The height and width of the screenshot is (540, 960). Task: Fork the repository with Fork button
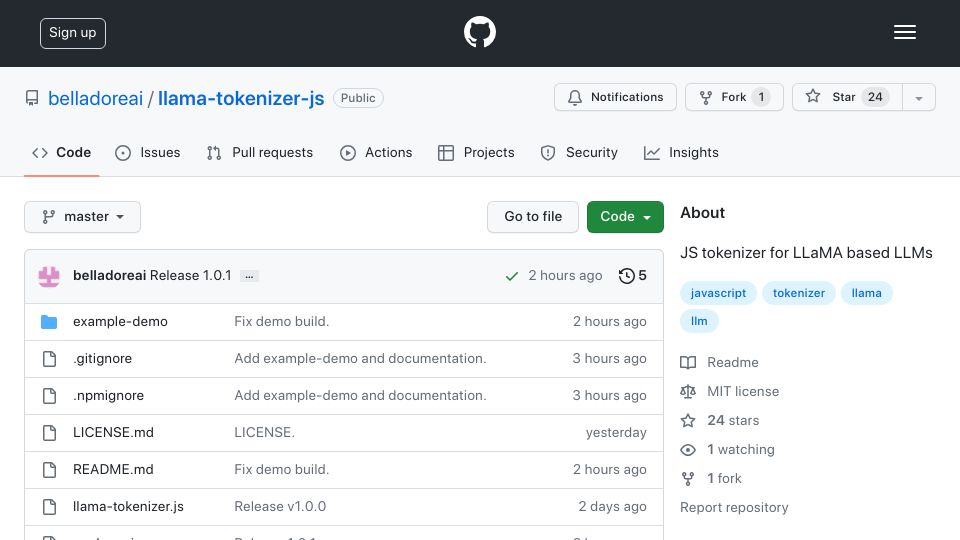pos(734,97)
